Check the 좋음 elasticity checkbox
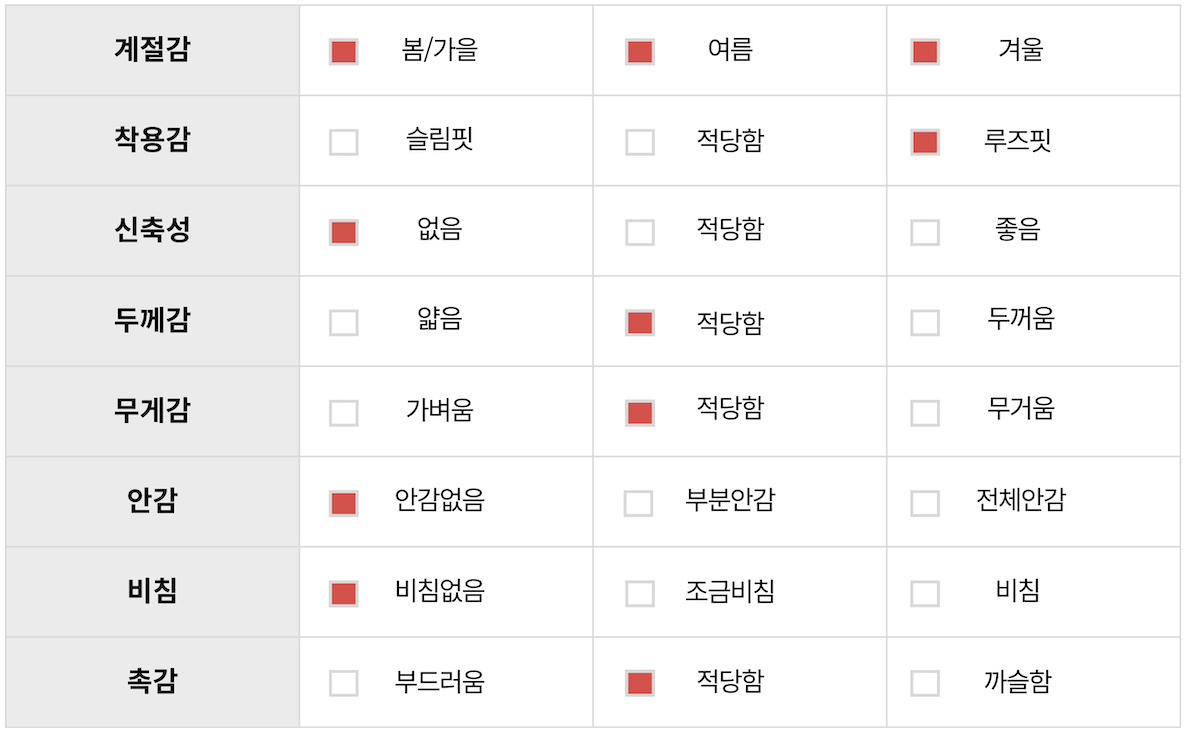 925,233
